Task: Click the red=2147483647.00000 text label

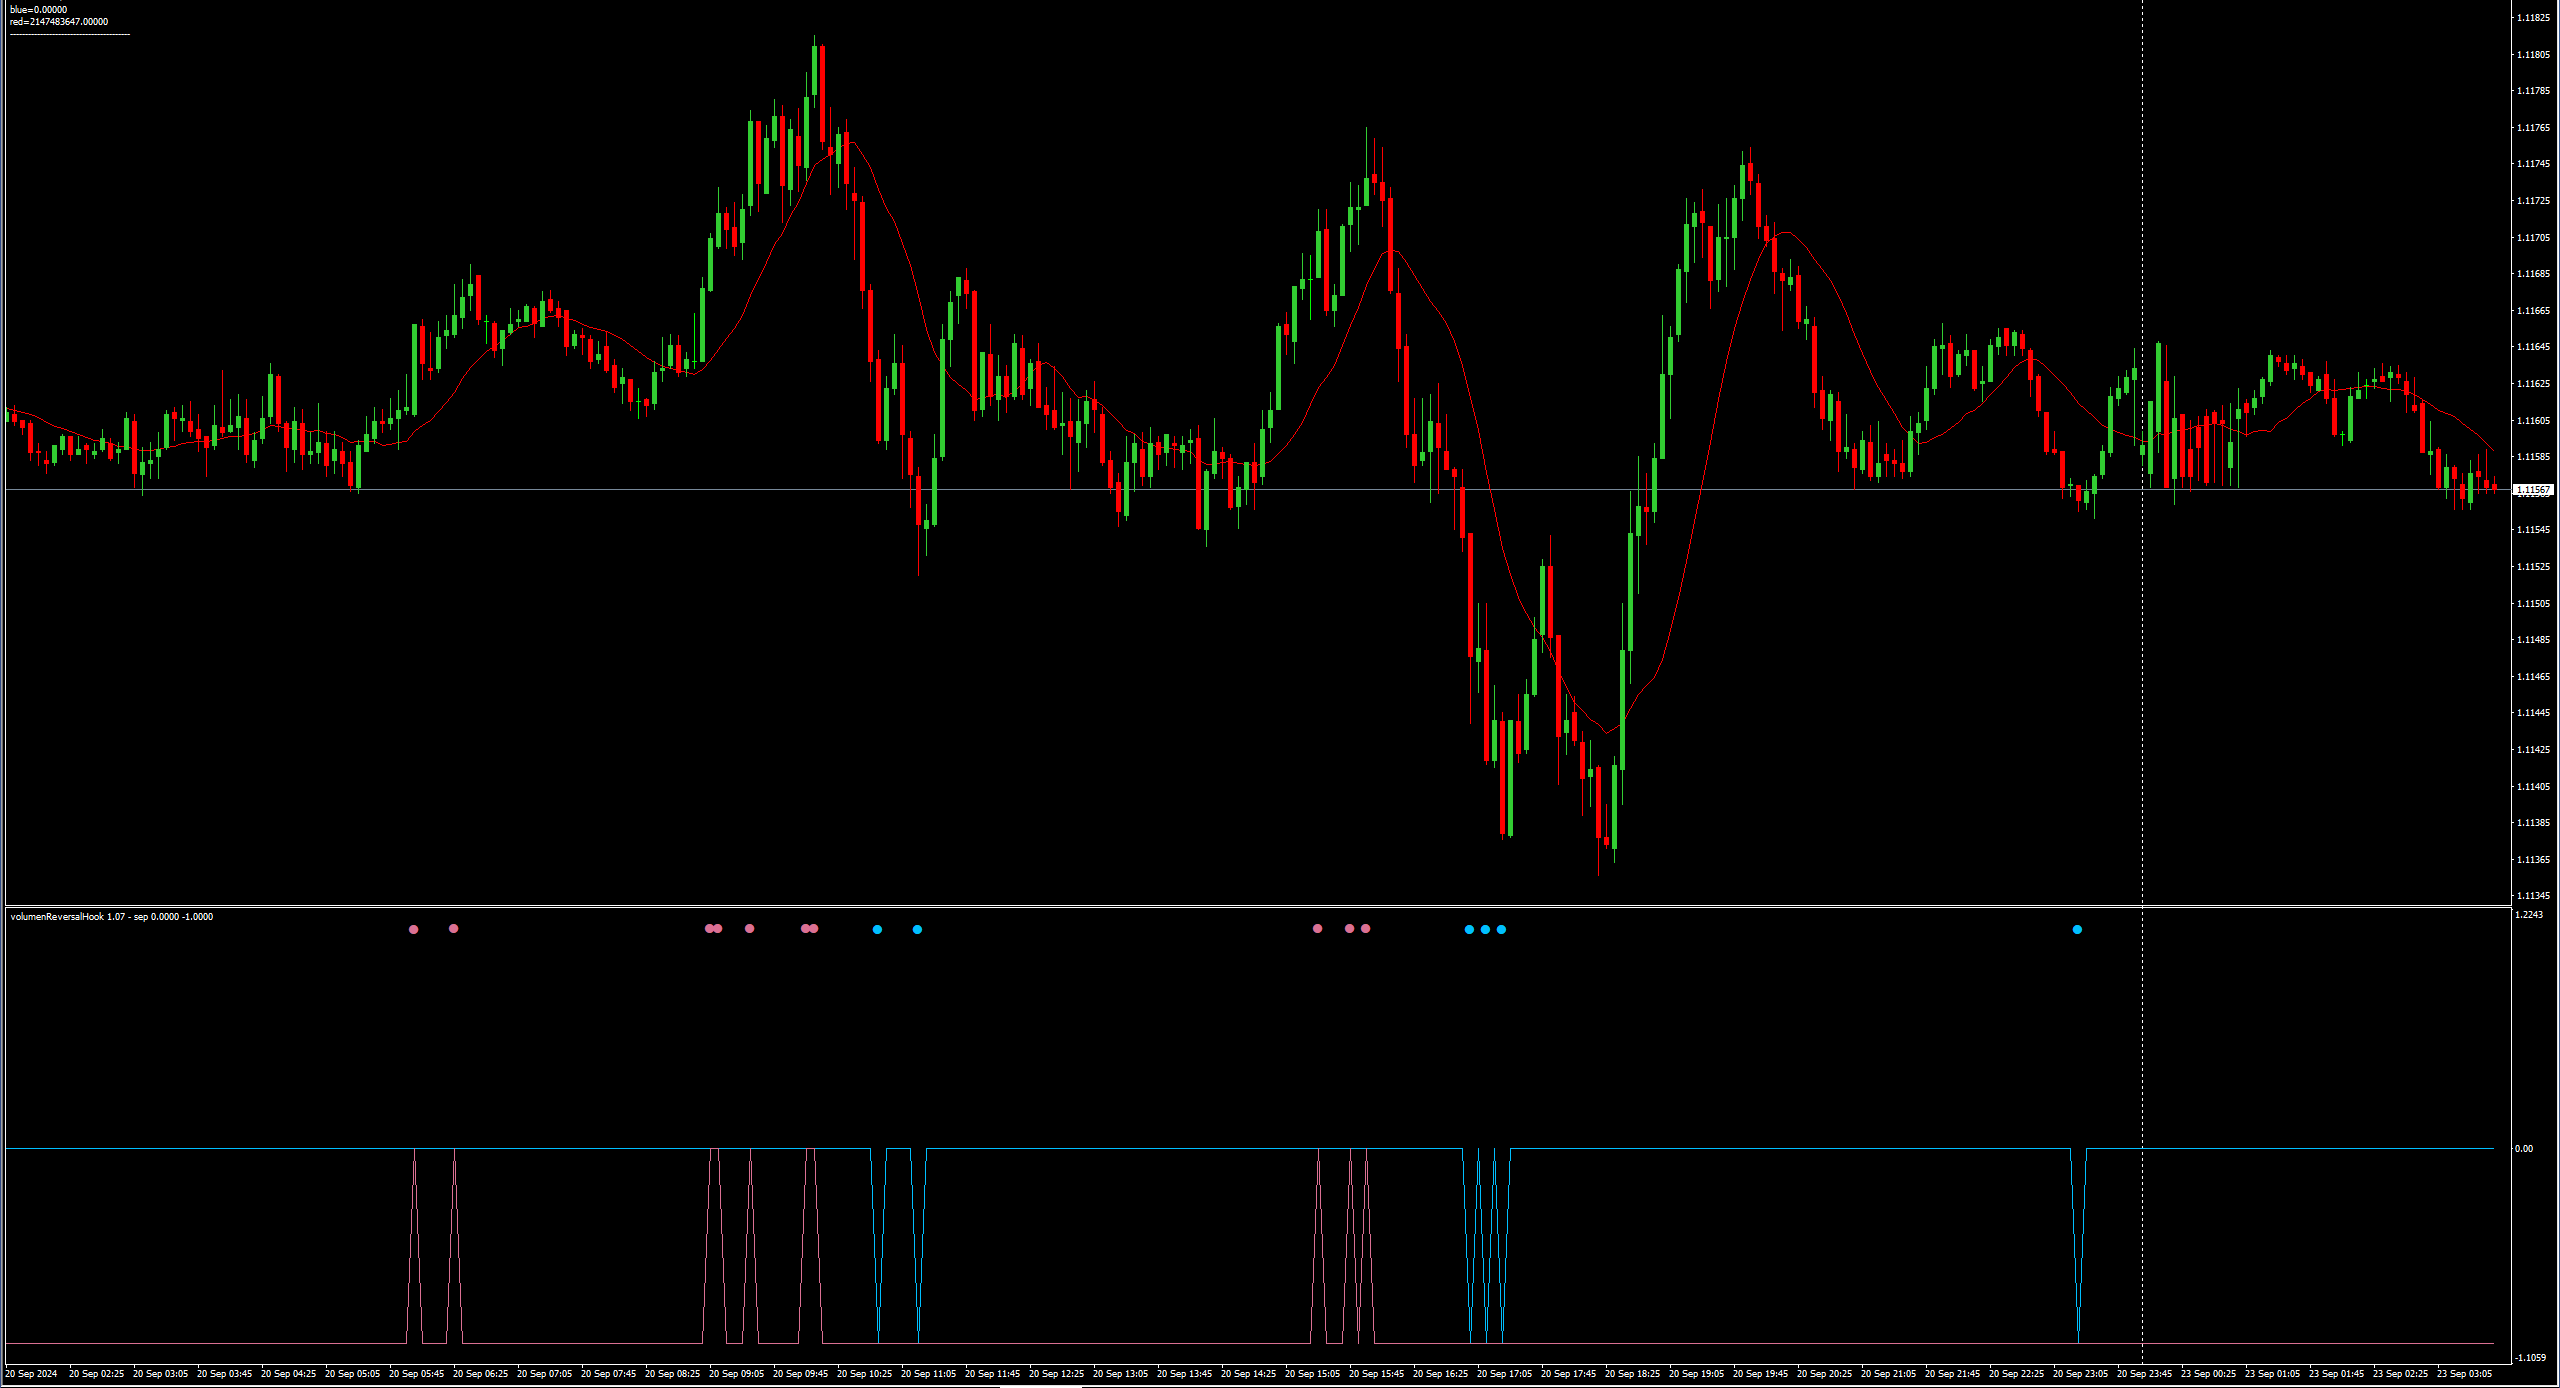Action: point(58,22)
